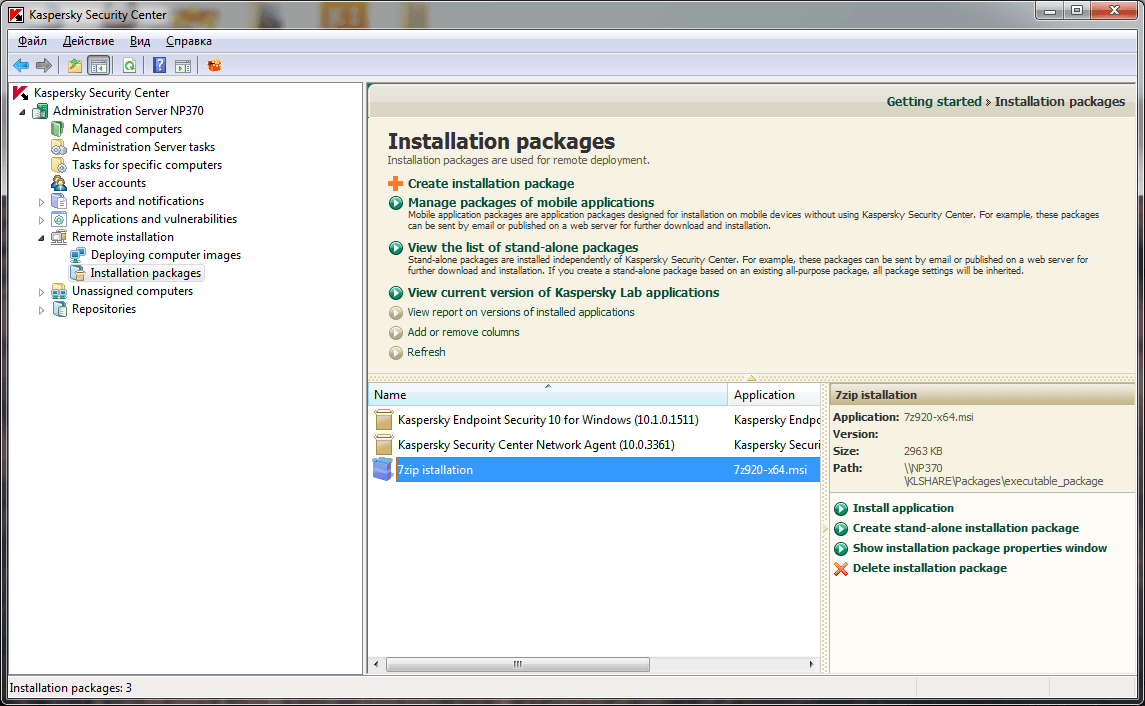Toggle the action pane toolbar icon

click(x=183, y=66)
